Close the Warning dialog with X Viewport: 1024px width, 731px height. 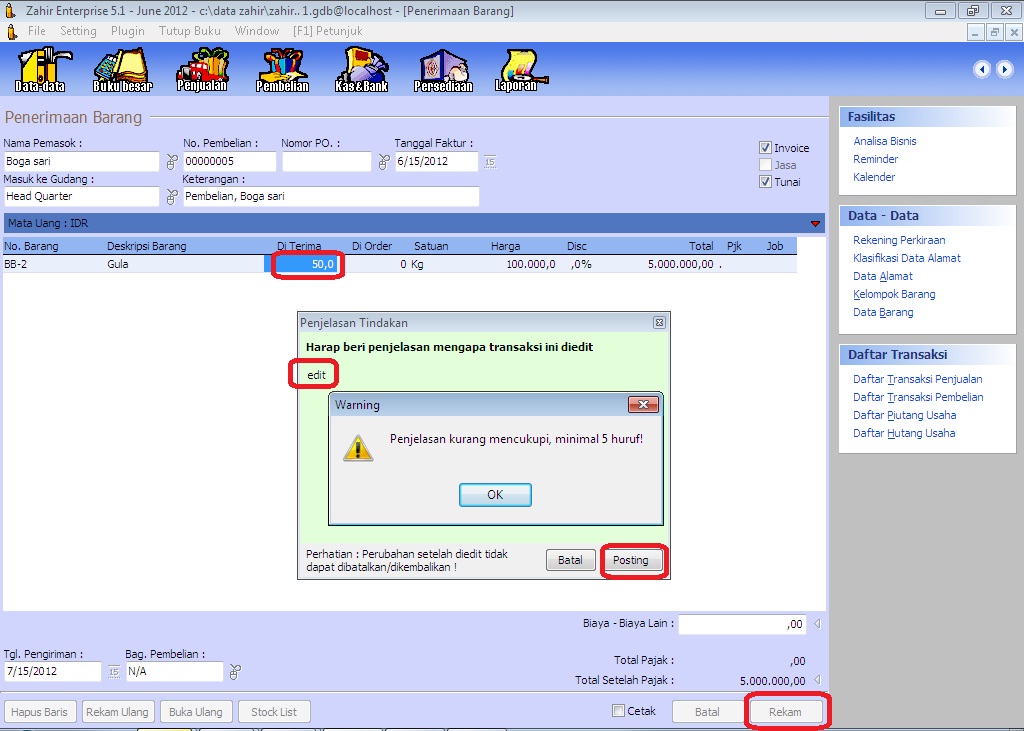641,405
